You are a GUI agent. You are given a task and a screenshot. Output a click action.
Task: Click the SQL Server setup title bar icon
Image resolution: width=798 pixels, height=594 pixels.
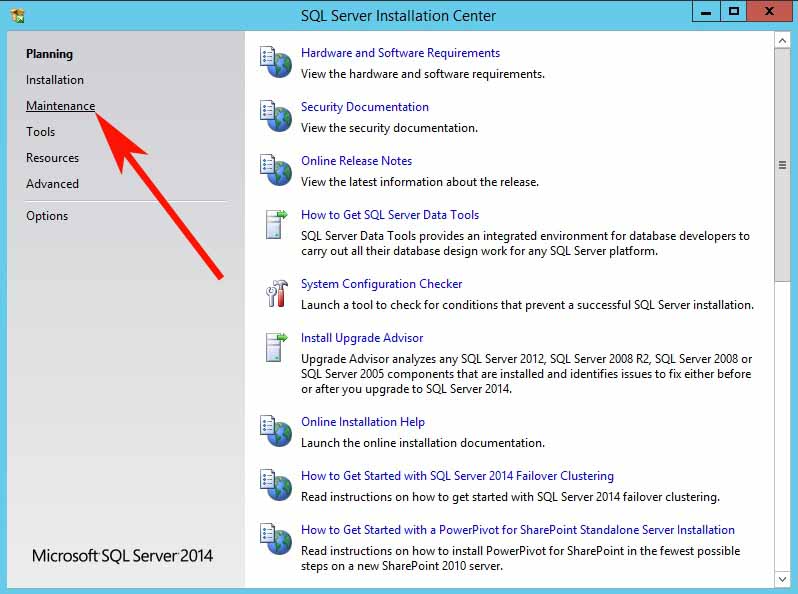[x=17, y=16]
